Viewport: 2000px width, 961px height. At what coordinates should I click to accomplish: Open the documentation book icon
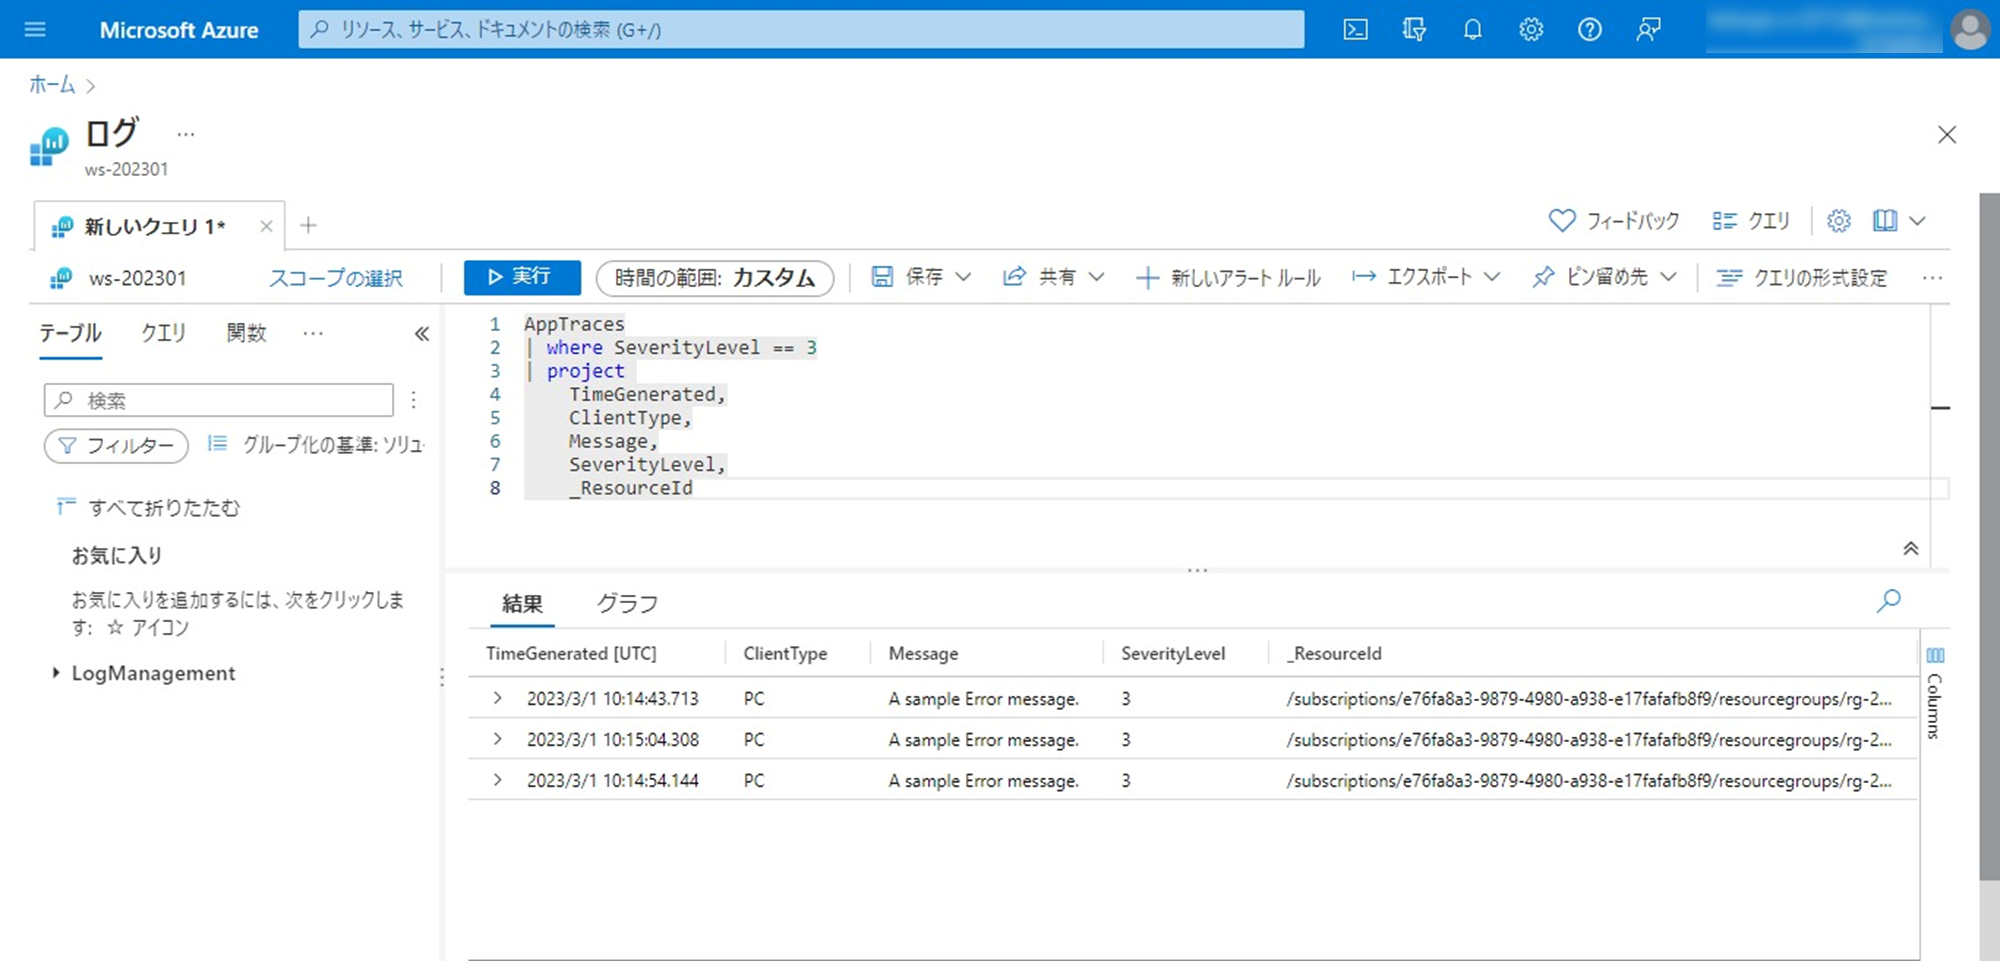(x=1885, y=220)
